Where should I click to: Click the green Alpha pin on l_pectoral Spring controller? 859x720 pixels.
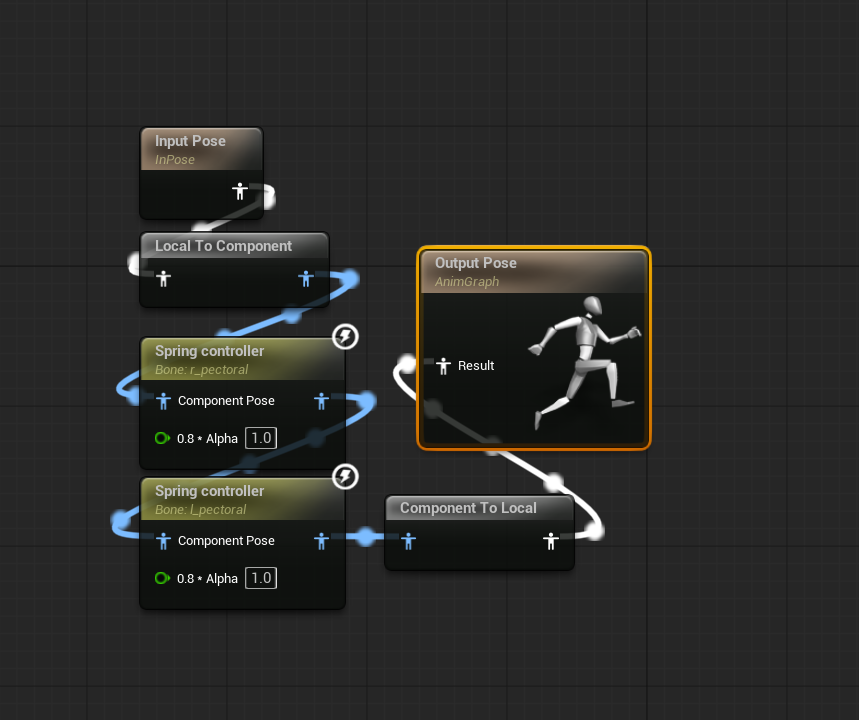coord(162,578)
